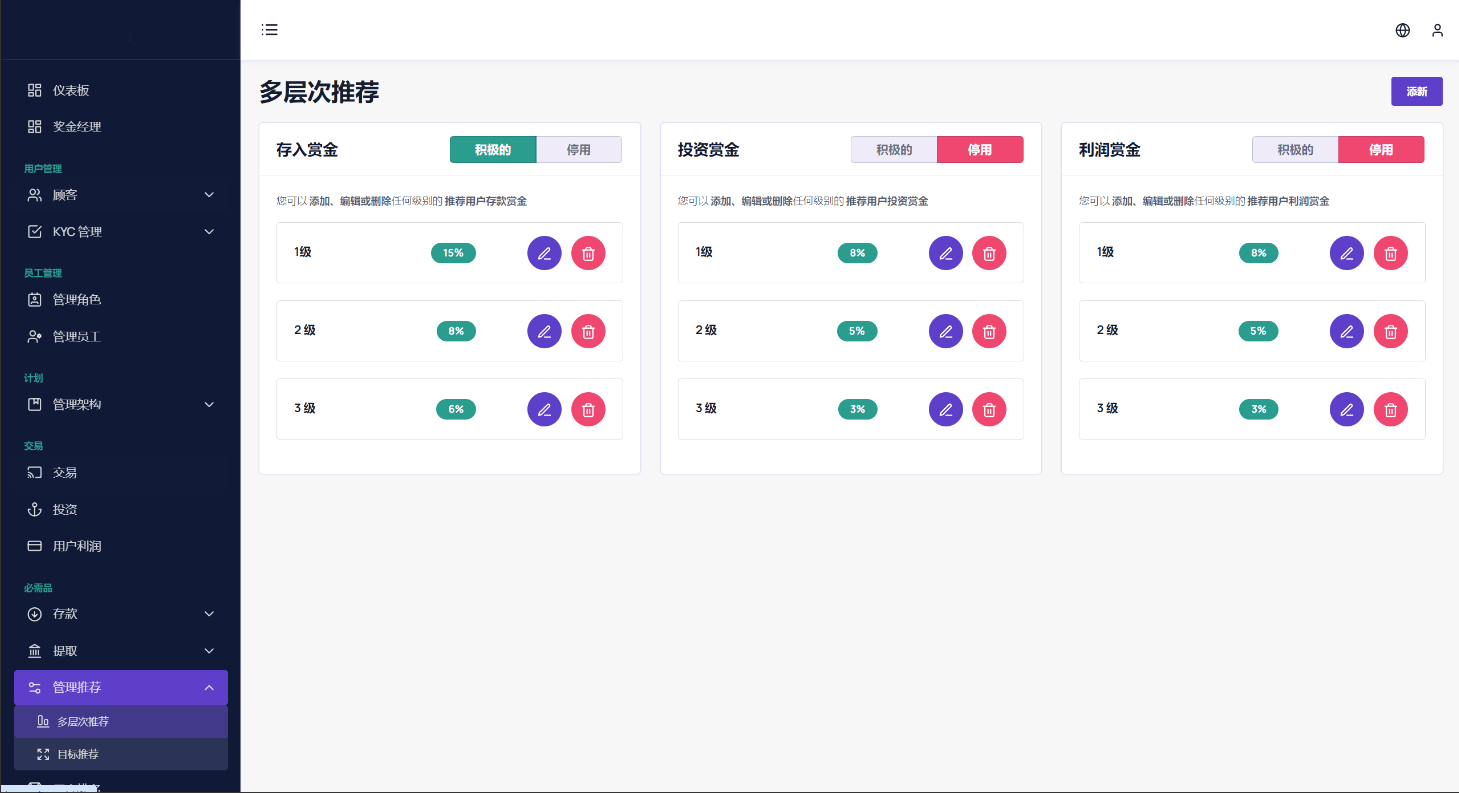Set 利润赏金 to 停用 (disabled)

tap(1381, 150)
